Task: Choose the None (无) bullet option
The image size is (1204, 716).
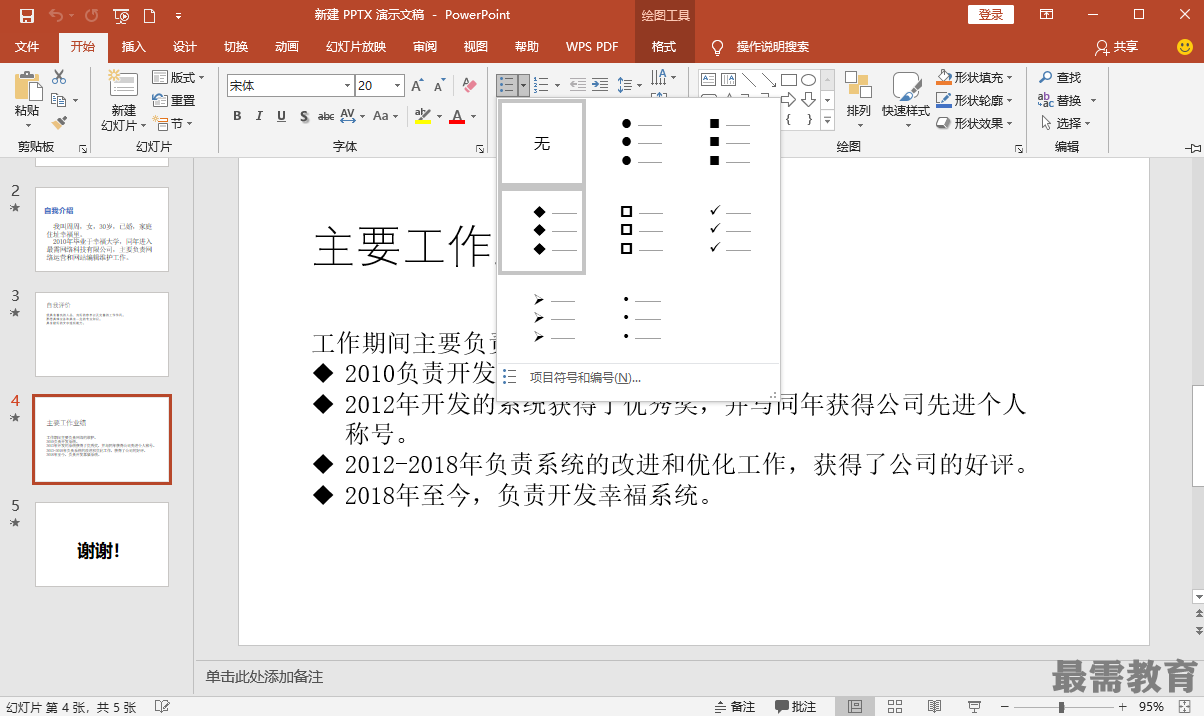Action: [x=542, y=144]
